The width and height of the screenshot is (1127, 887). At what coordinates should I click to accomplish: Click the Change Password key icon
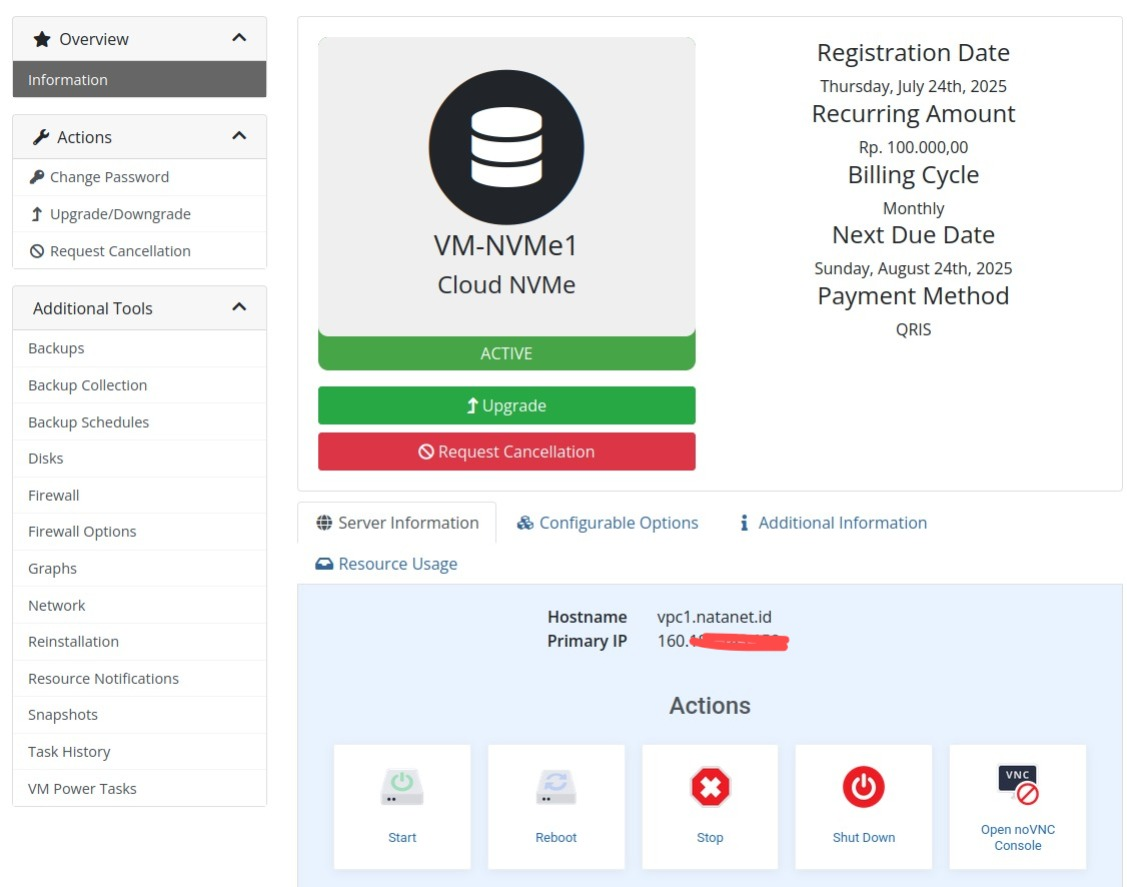click(x=37, y=177)
